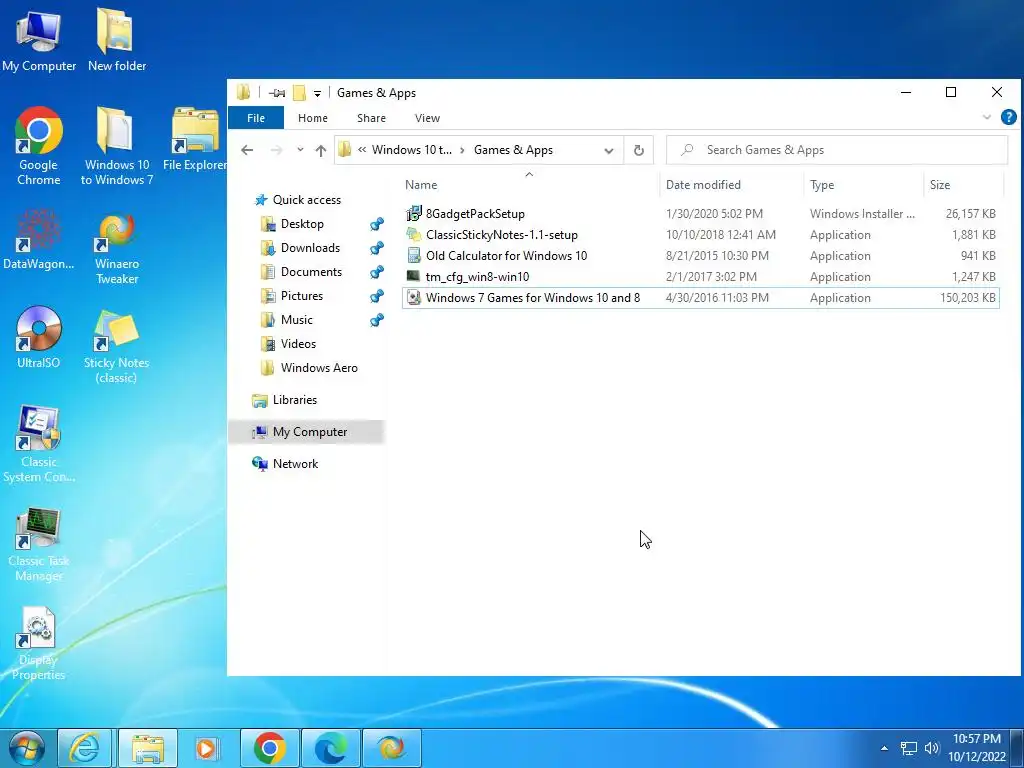Open the Share ribbon tab

(372, 118)
